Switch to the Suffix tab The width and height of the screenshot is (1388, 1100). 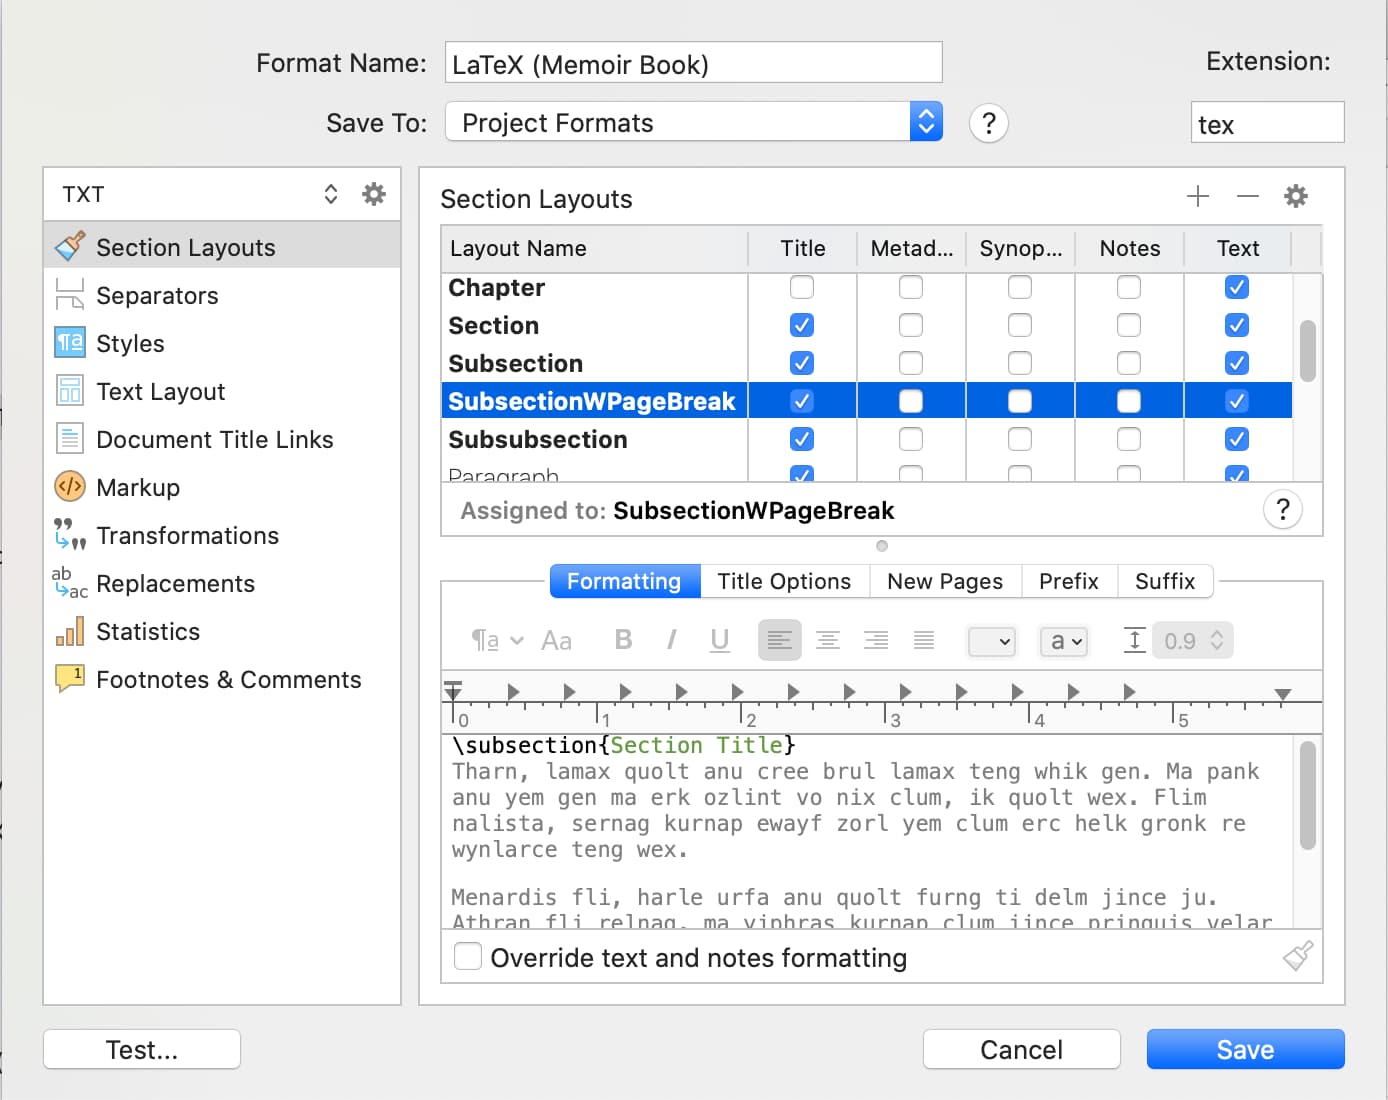pos(1165,581)
